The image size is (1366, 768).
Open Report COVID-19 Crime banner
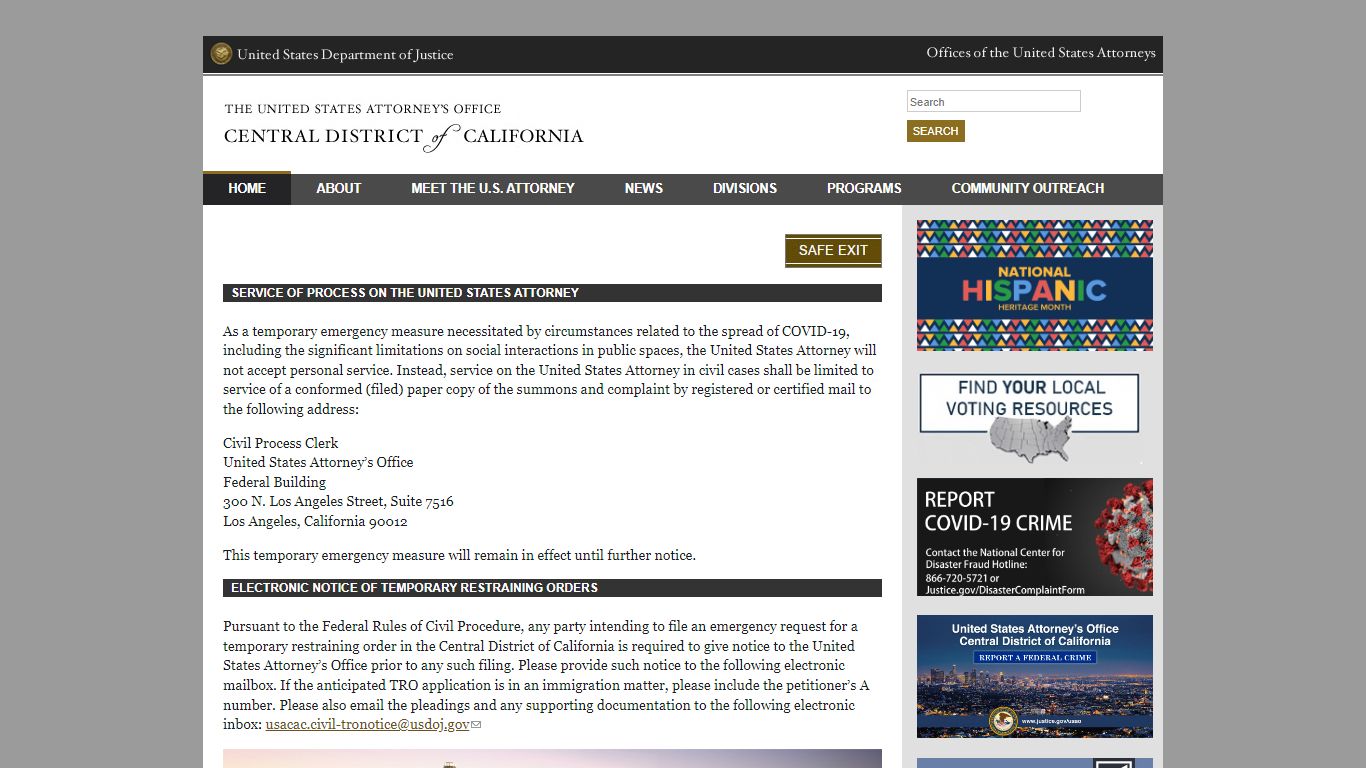point(1034,537)
